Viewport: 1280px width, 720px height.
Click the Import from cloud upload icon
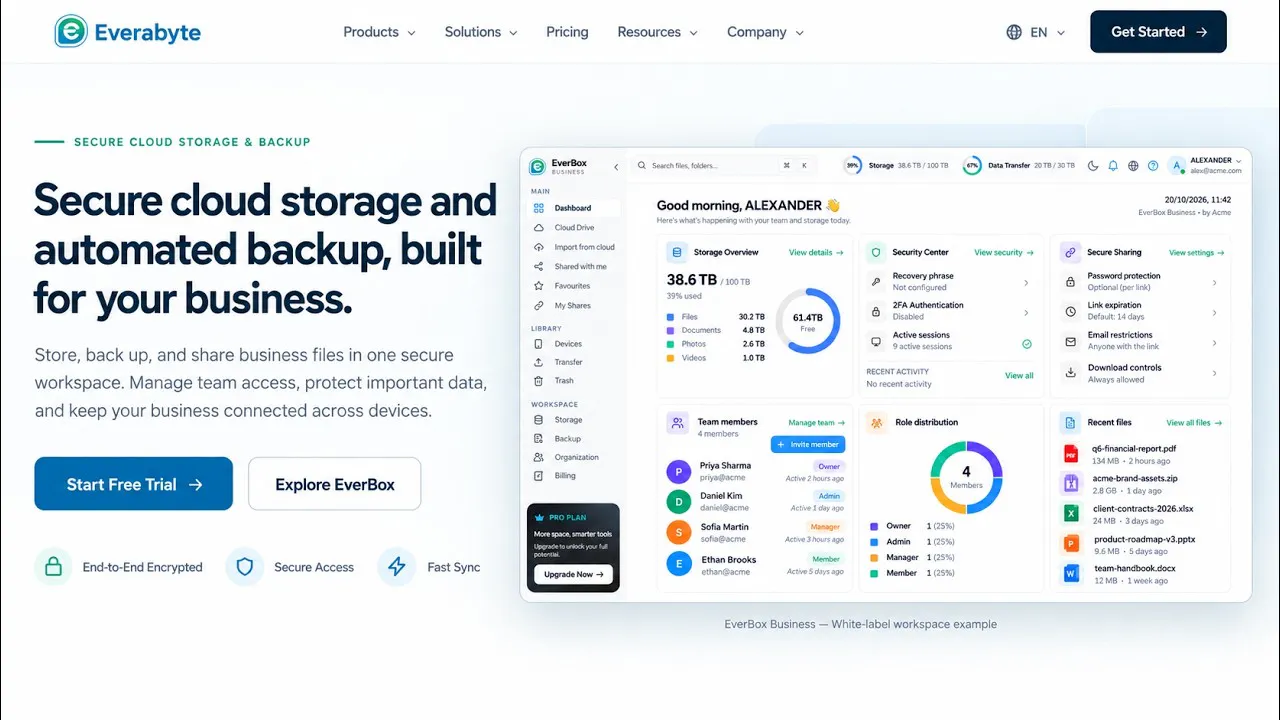click(x=539, y=247)
